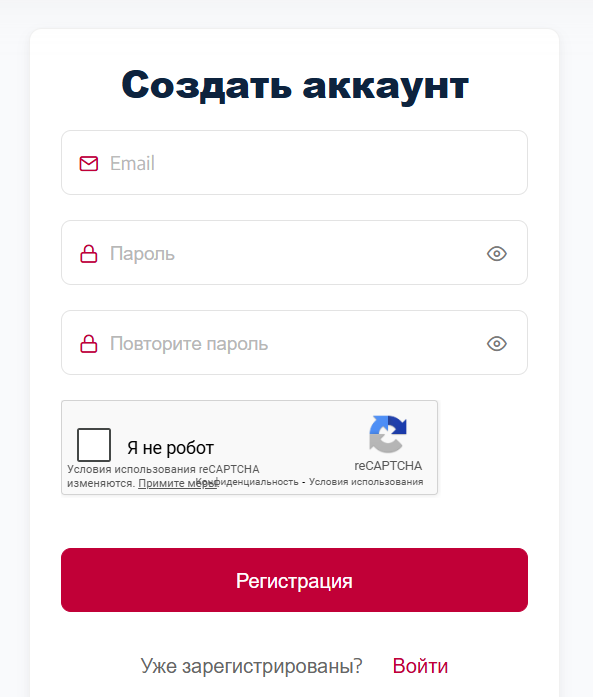Click the reCAPTCHA text under the logo
The image size is (593, 697).
pos(388,466)
